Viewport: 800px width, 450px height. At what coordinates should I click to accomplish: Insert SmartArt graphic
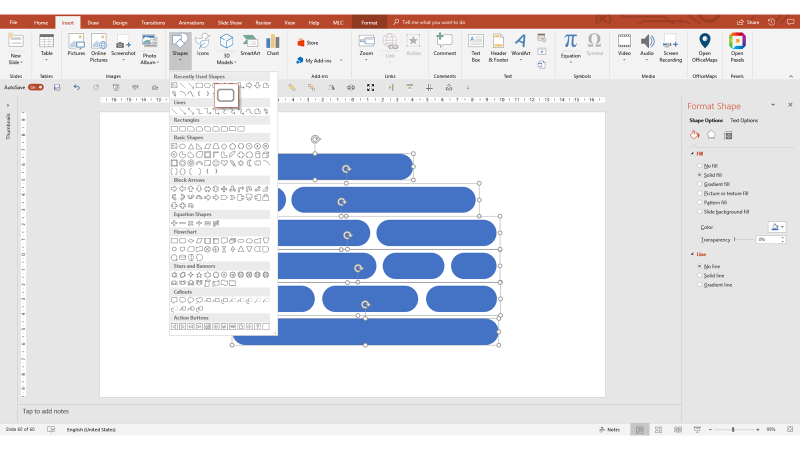[x=250, y=45]
